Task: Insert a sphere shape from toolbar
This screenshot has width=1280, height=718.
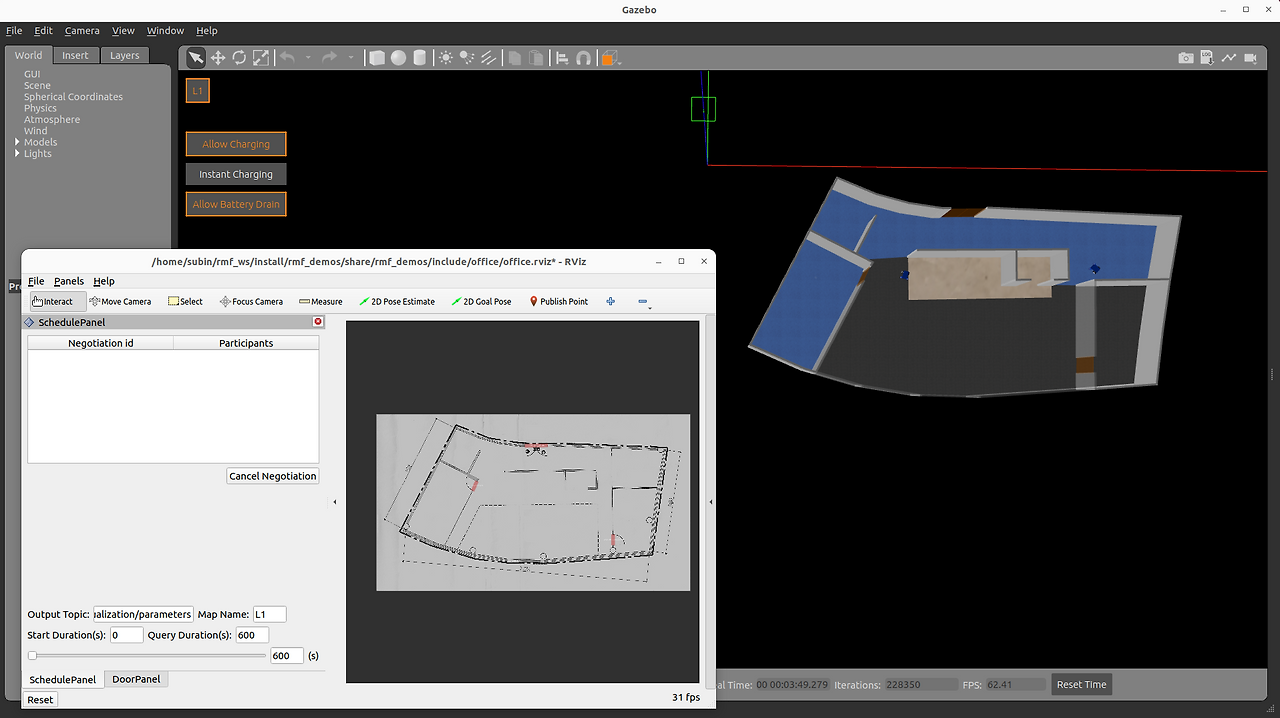Action: tap(398, 58)
